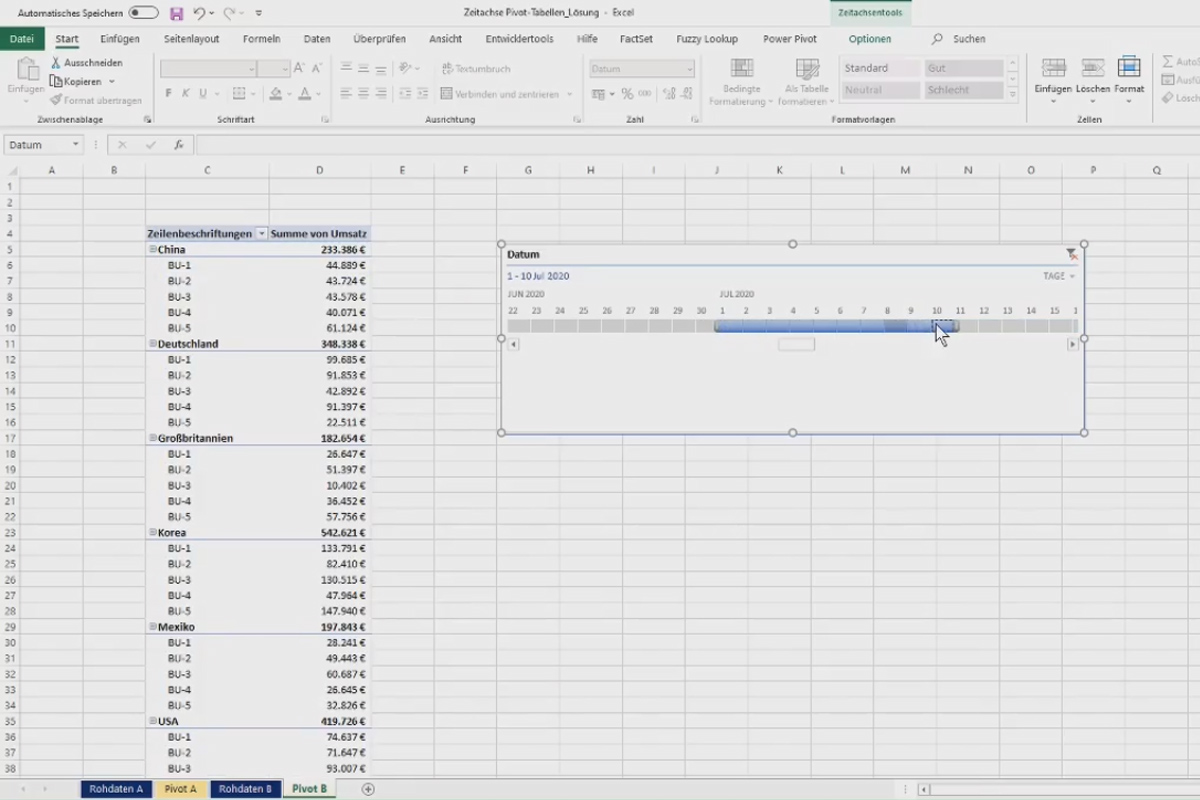Expand the cell styles gallery arrow
Screen dimensions: 1200x800
click(1012, 94)
